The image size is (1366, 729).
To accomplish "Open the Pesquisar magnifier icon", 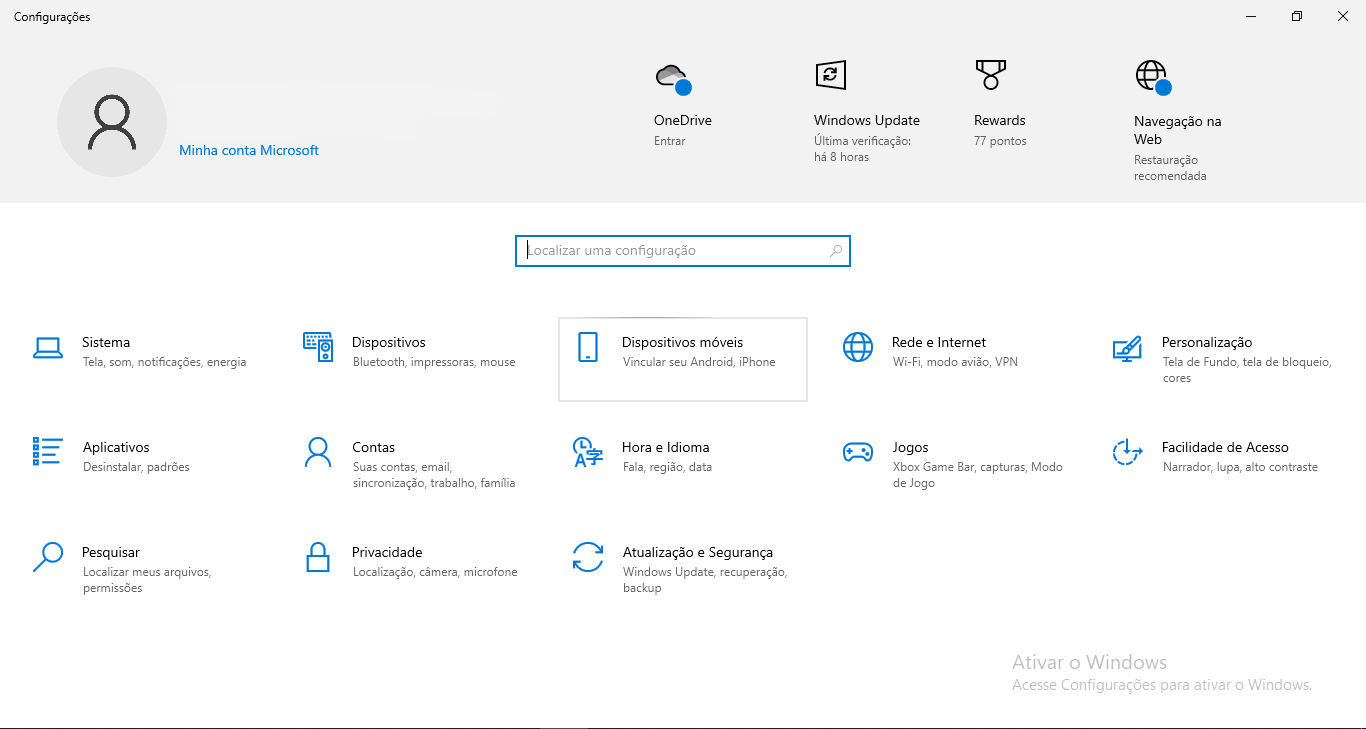I will click(47, 557).
